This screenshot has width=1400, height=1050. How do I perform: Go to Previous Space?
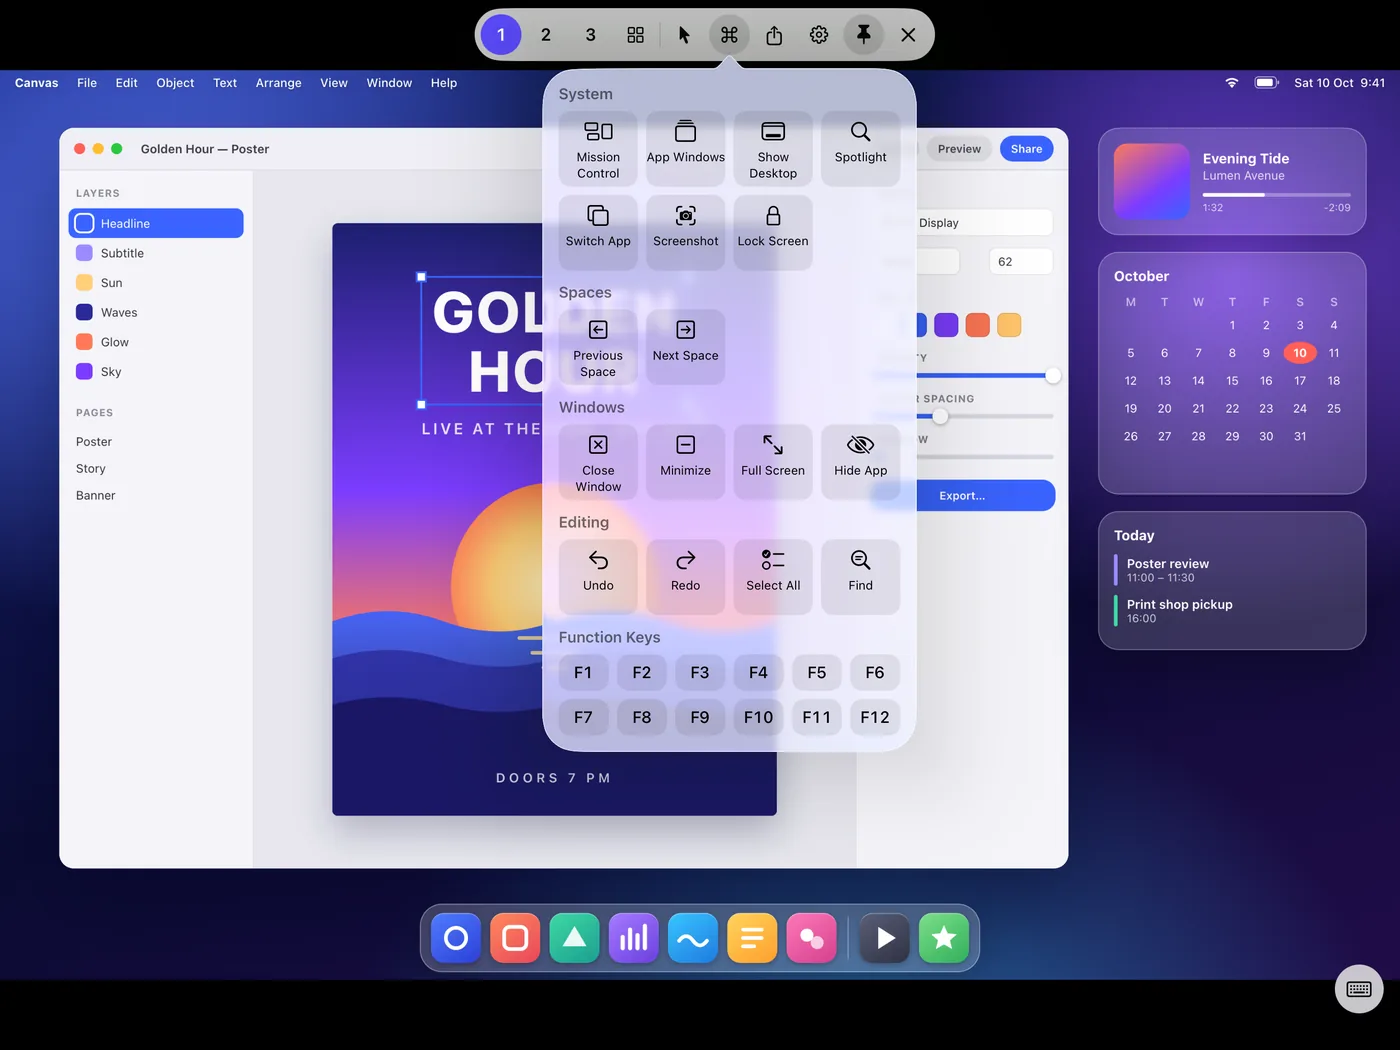(x=598, y=347)
